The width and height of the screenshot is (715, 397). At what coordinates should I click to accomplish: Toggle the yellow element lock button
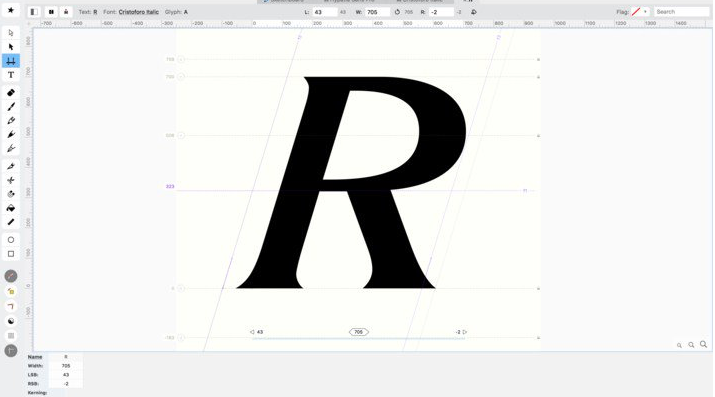point(11,291)
